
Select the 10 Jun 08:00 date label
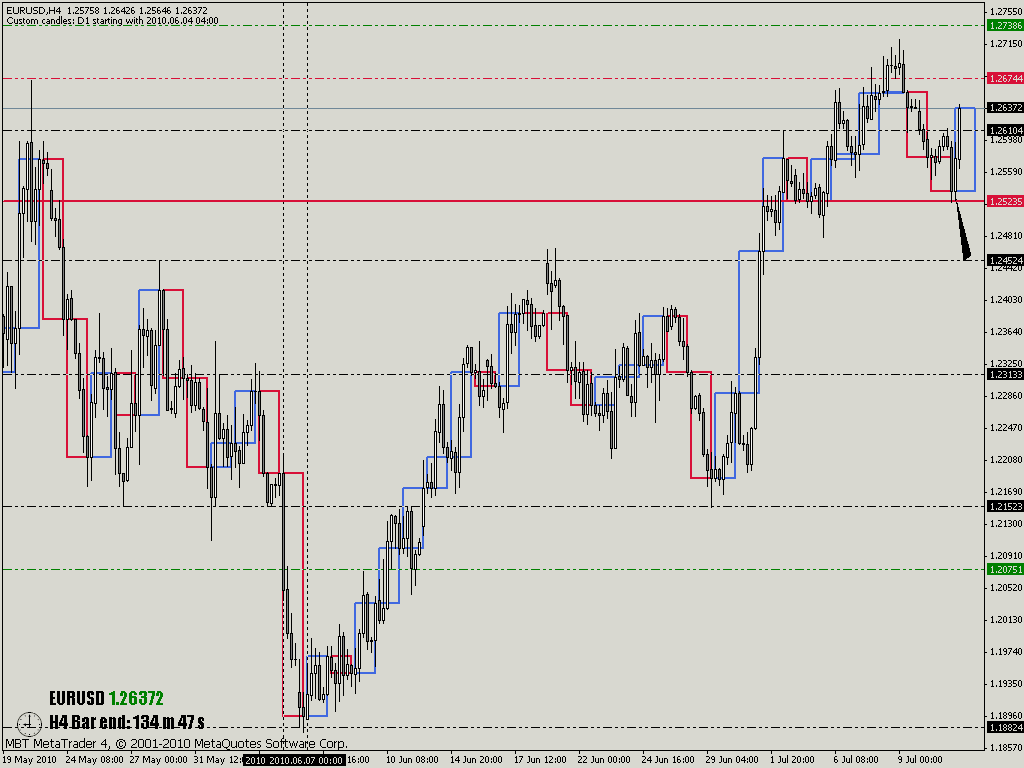coord(412,760)
